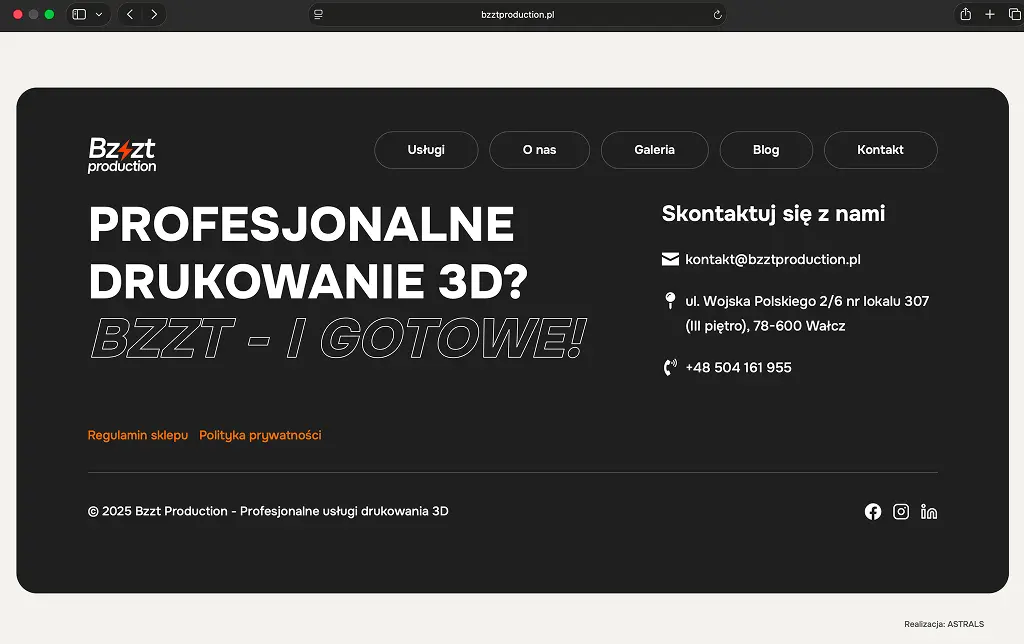Click the Safari share icon
This screenshot has height=644, width=1024.
point(965,15)
